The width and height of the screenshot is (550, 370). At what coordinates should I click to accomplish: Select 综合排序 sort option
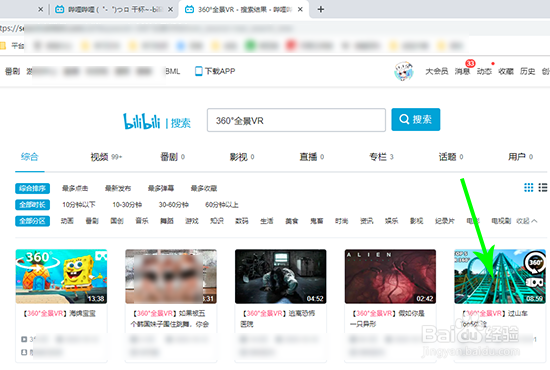(32, 188)
